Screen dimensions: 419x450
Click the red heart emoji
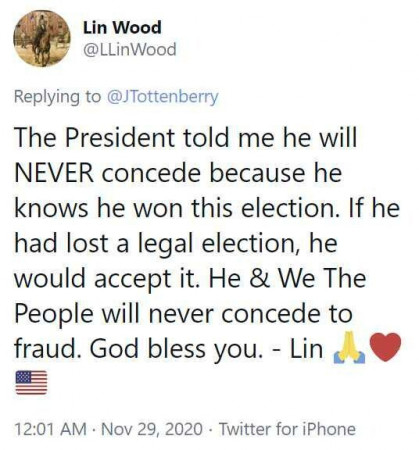click(385, 347)
